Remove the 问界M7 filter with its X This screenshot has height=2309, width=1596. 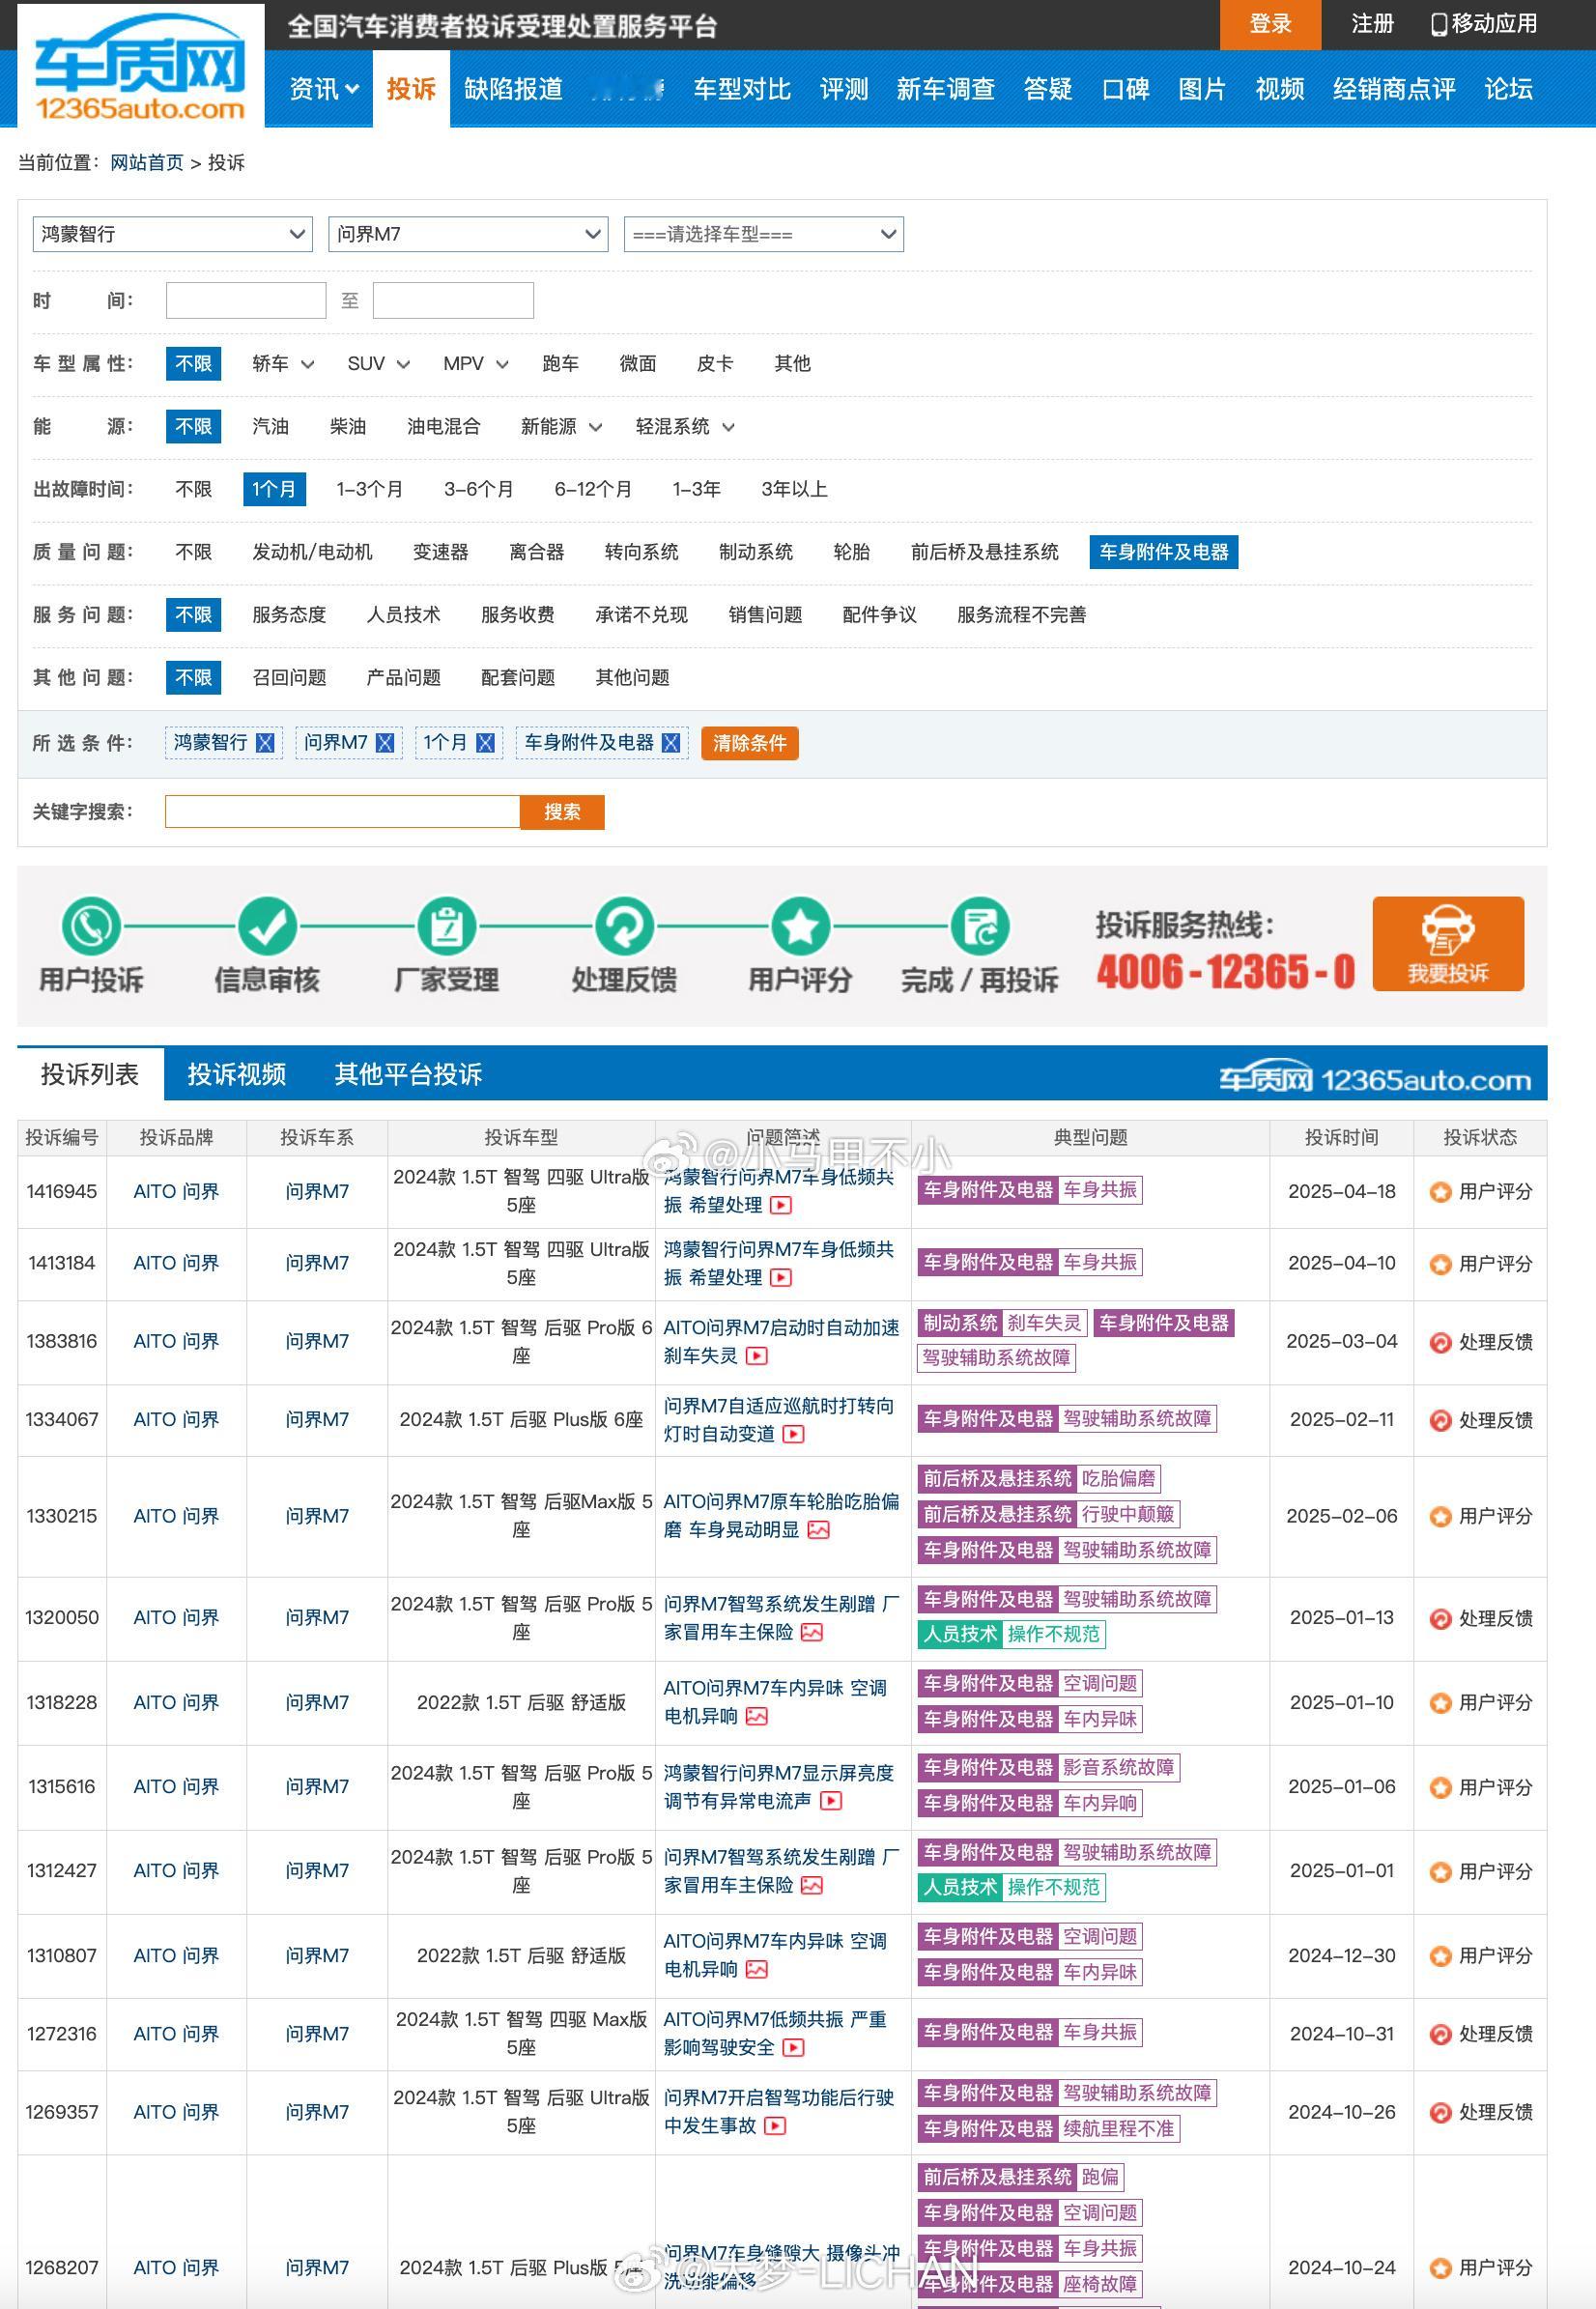point(385,743)
